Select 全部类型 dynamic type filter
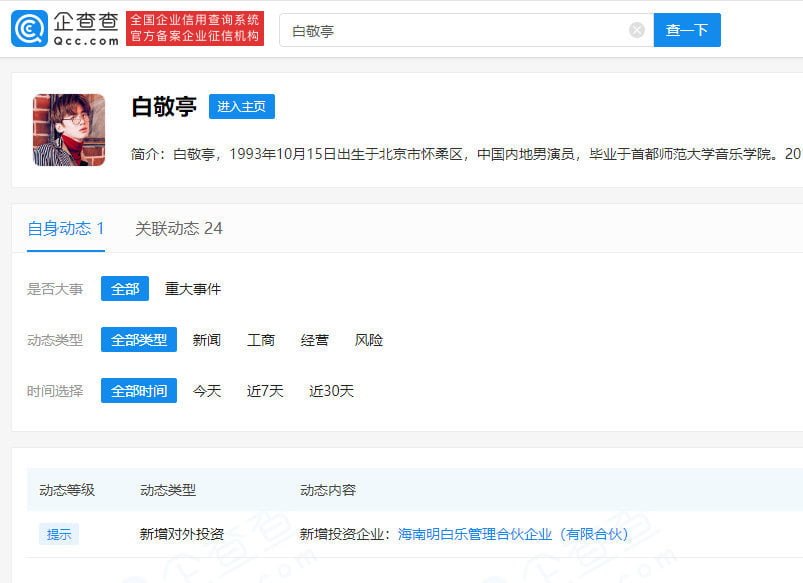The width and height of the screenshot is (803, 583). coord(139,340)
